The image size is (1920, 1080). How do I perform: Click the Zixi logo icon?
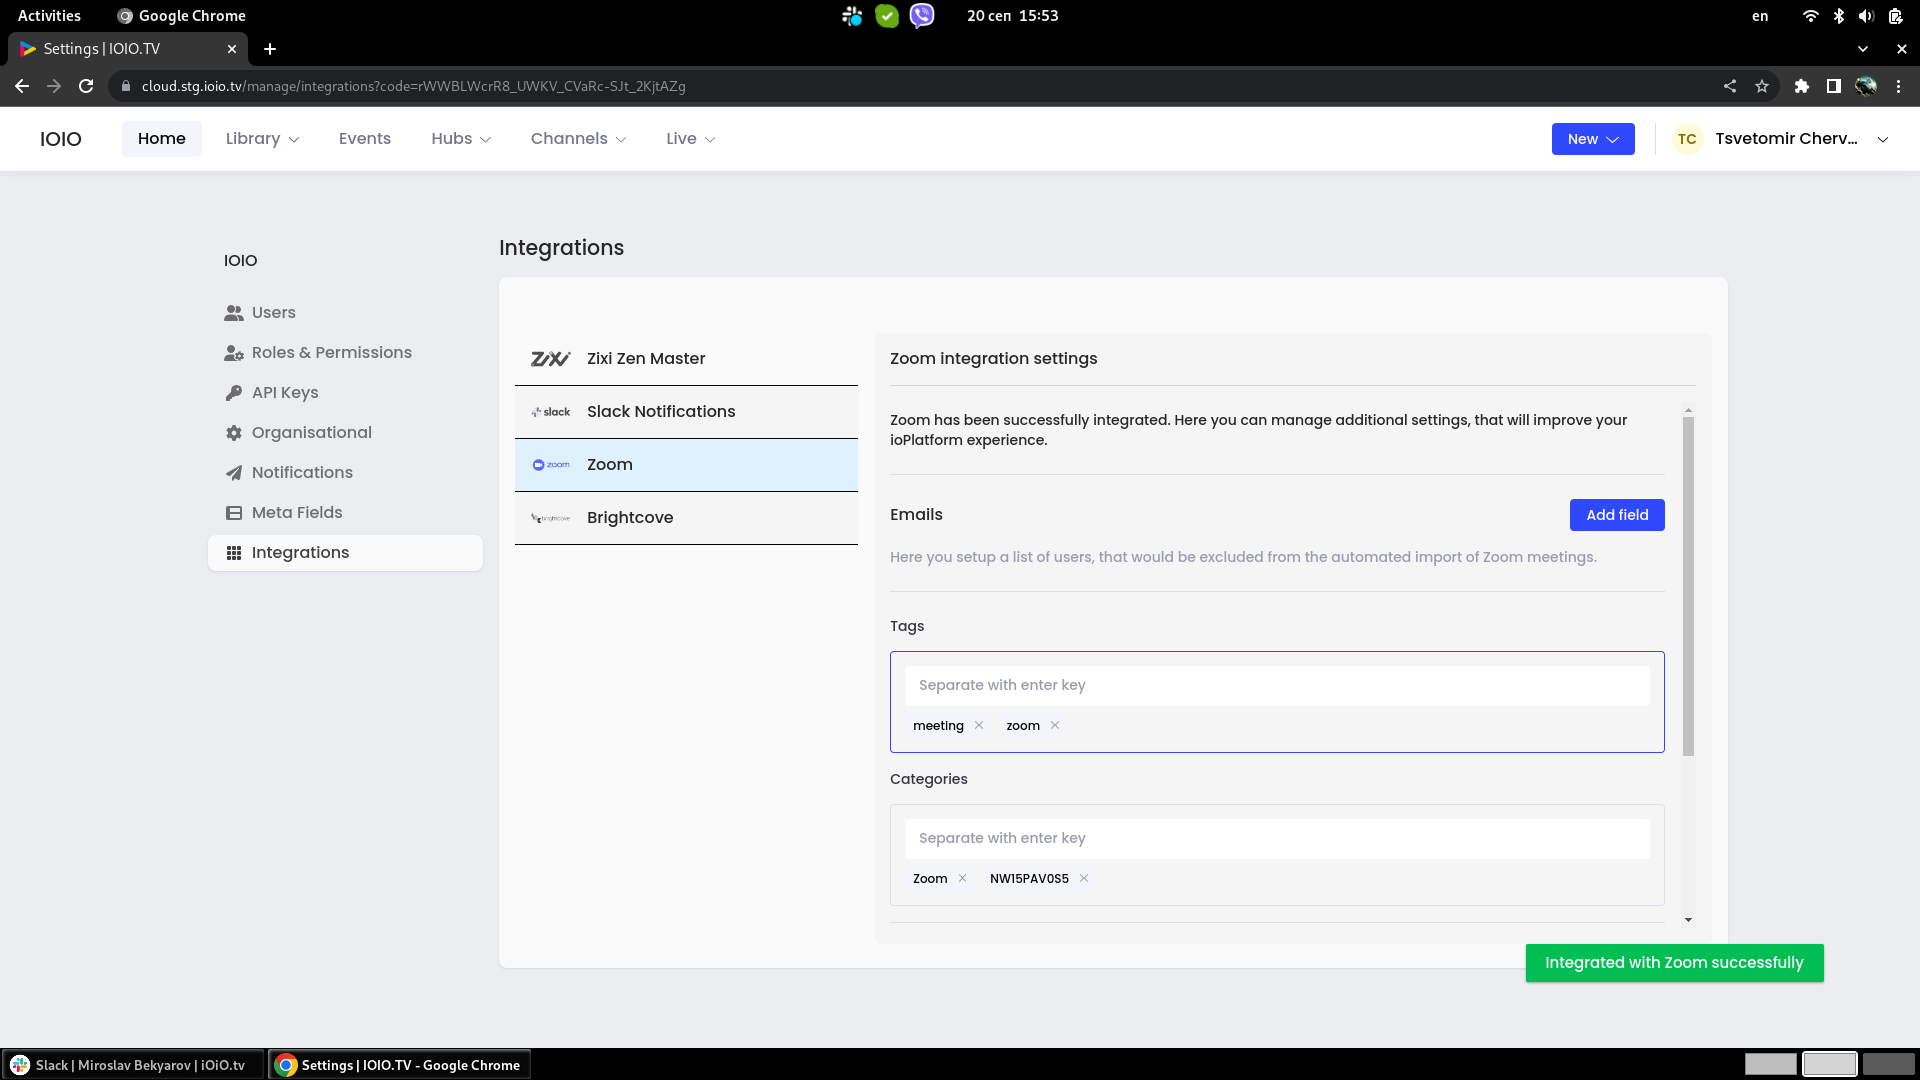[550, 359]
